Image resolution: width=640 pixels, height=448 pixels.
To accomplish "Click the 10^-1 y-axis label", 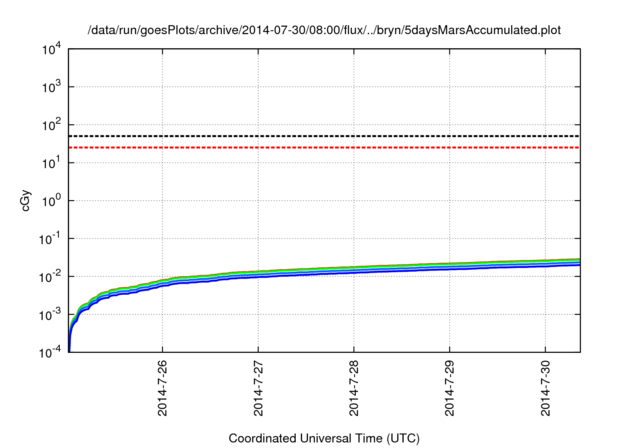I will coord(49,239).
